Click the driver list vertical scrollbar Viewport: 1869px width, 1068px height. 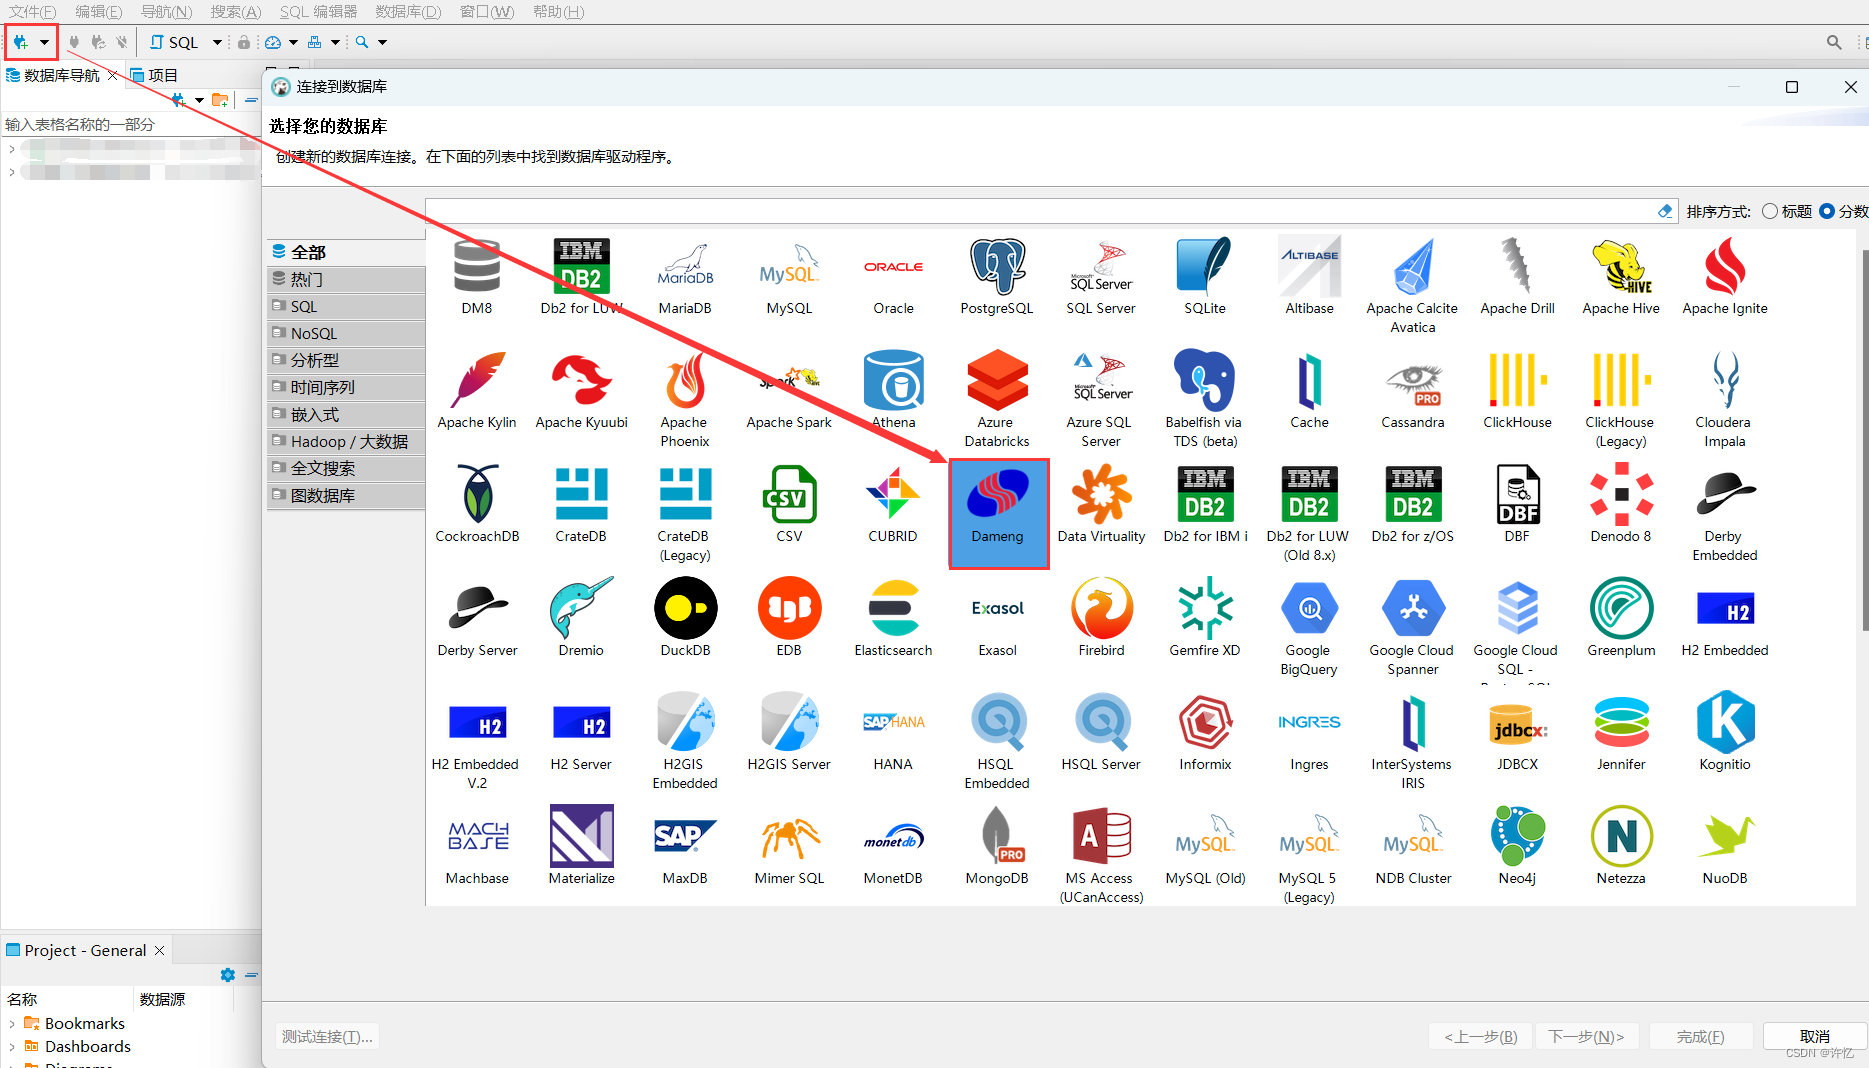pos(1863,440)
